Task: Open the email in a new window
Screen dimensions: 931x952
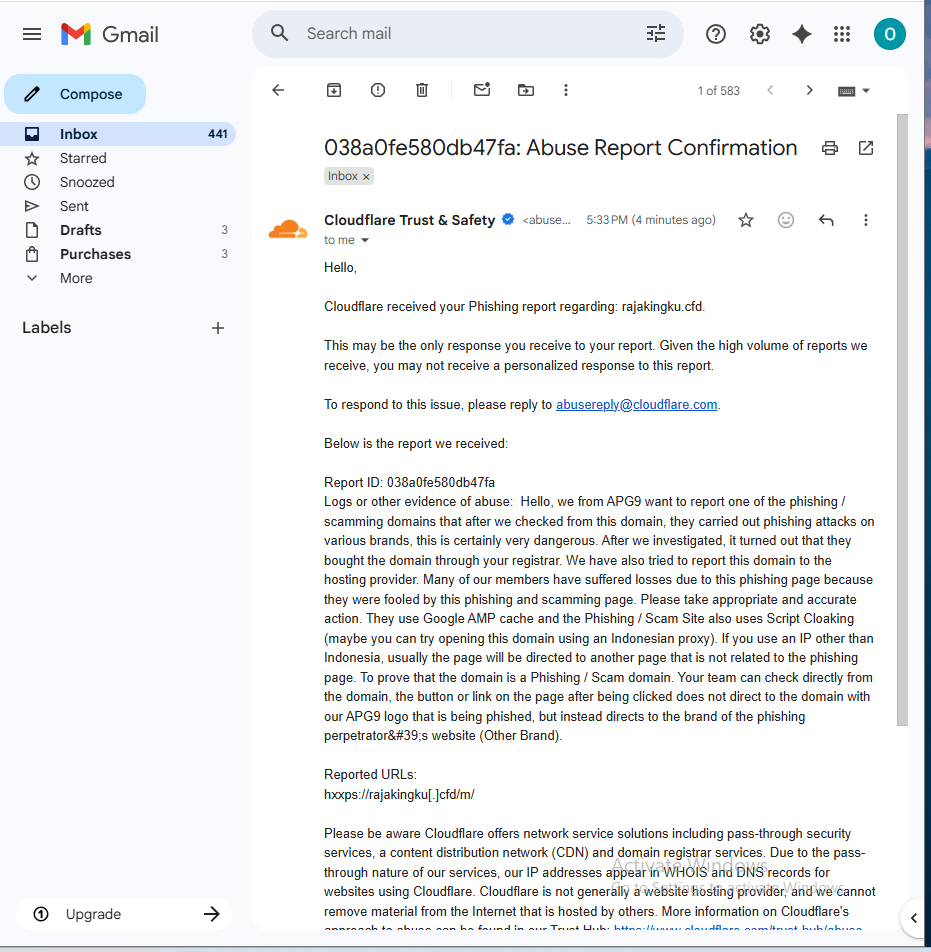Action: pos(866,148)
